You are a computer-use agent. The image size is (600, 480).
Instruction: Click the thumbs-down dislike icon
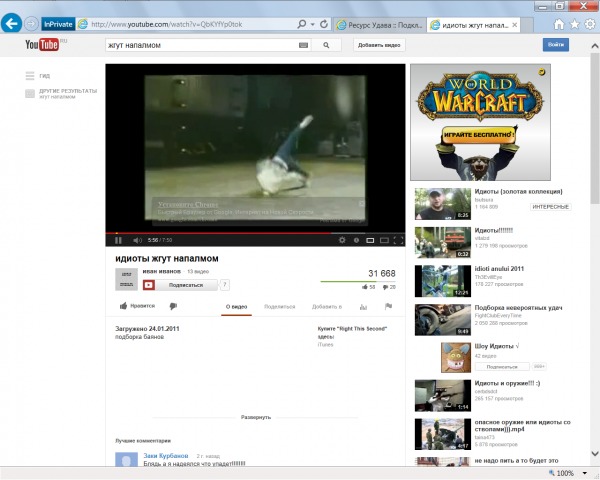tap(173, 306)
